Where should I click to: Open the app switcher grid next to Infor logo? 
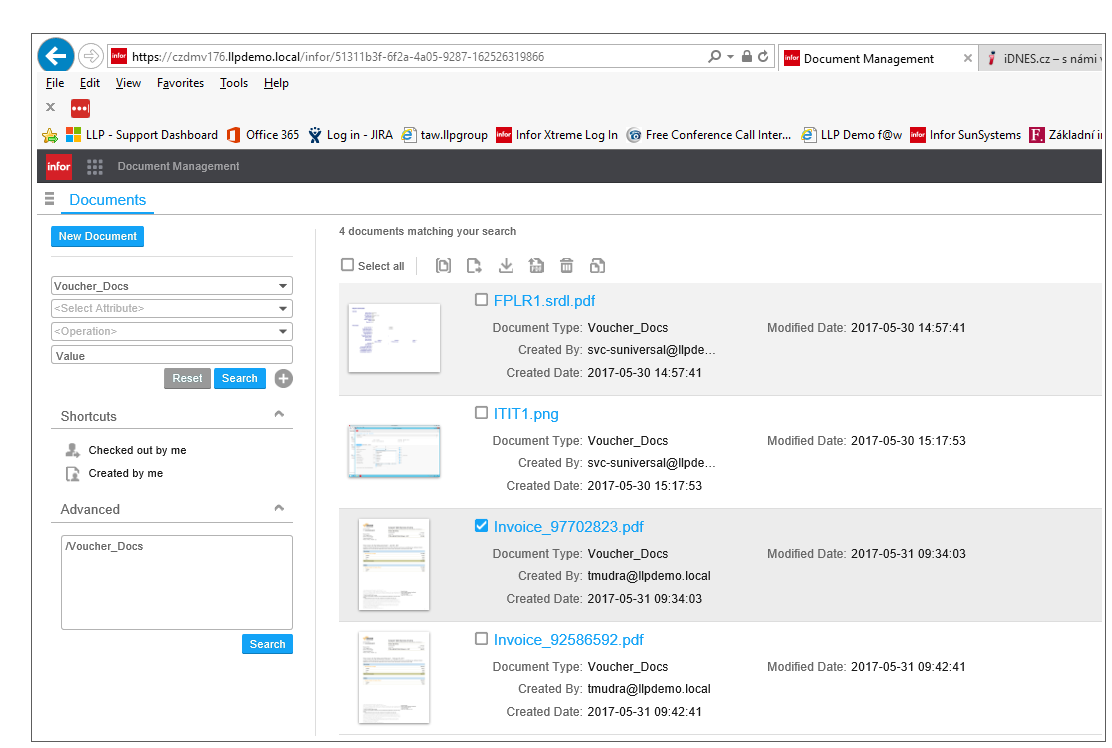coord(94,166)
